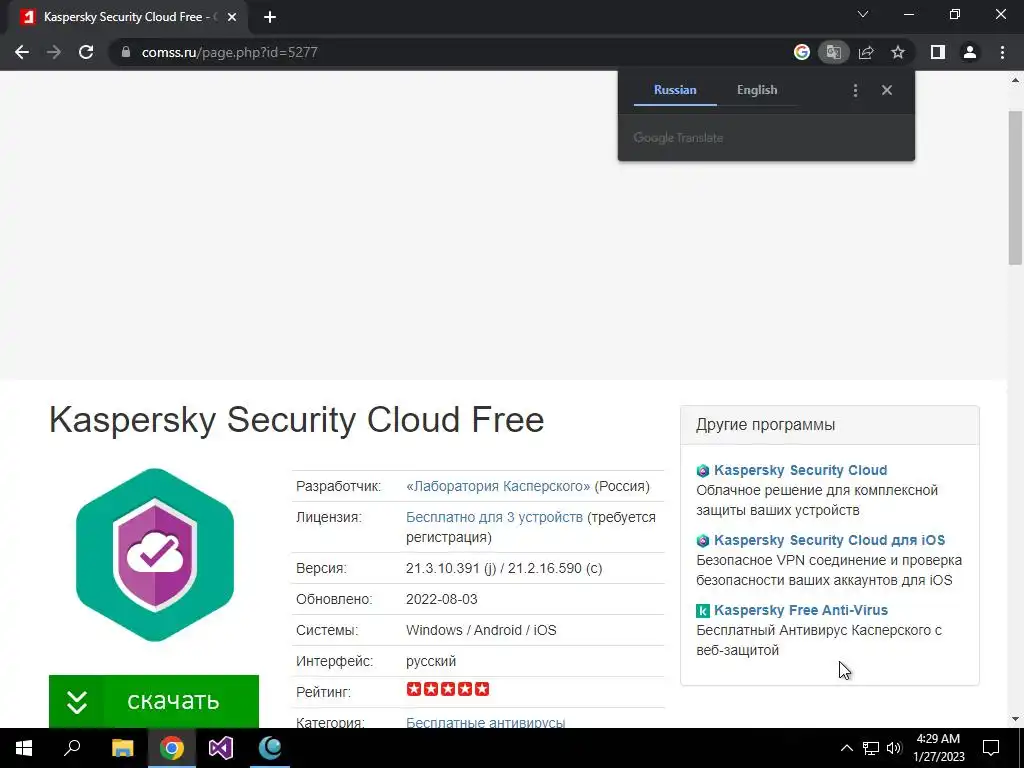
Task: Select English in the translate popup
Action: (757, 90)
